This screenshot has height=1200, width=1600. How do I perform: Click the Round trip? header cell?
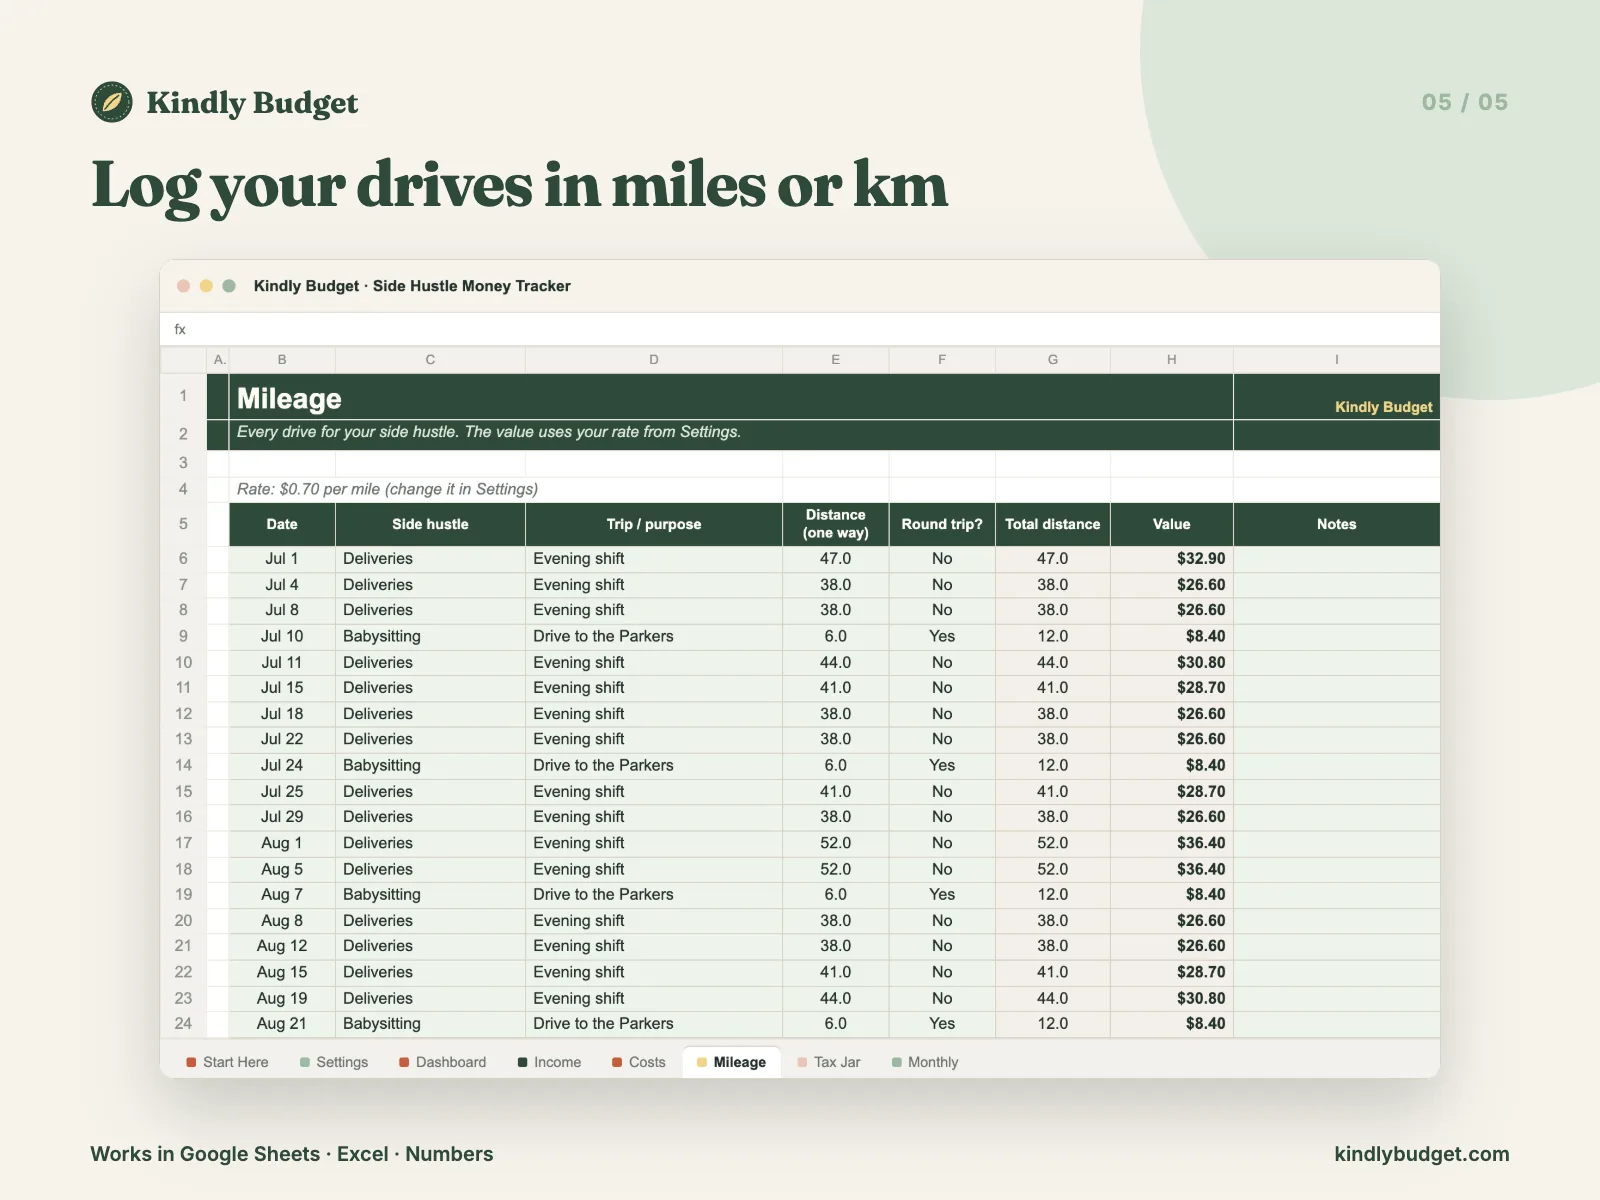coord(942,524)
